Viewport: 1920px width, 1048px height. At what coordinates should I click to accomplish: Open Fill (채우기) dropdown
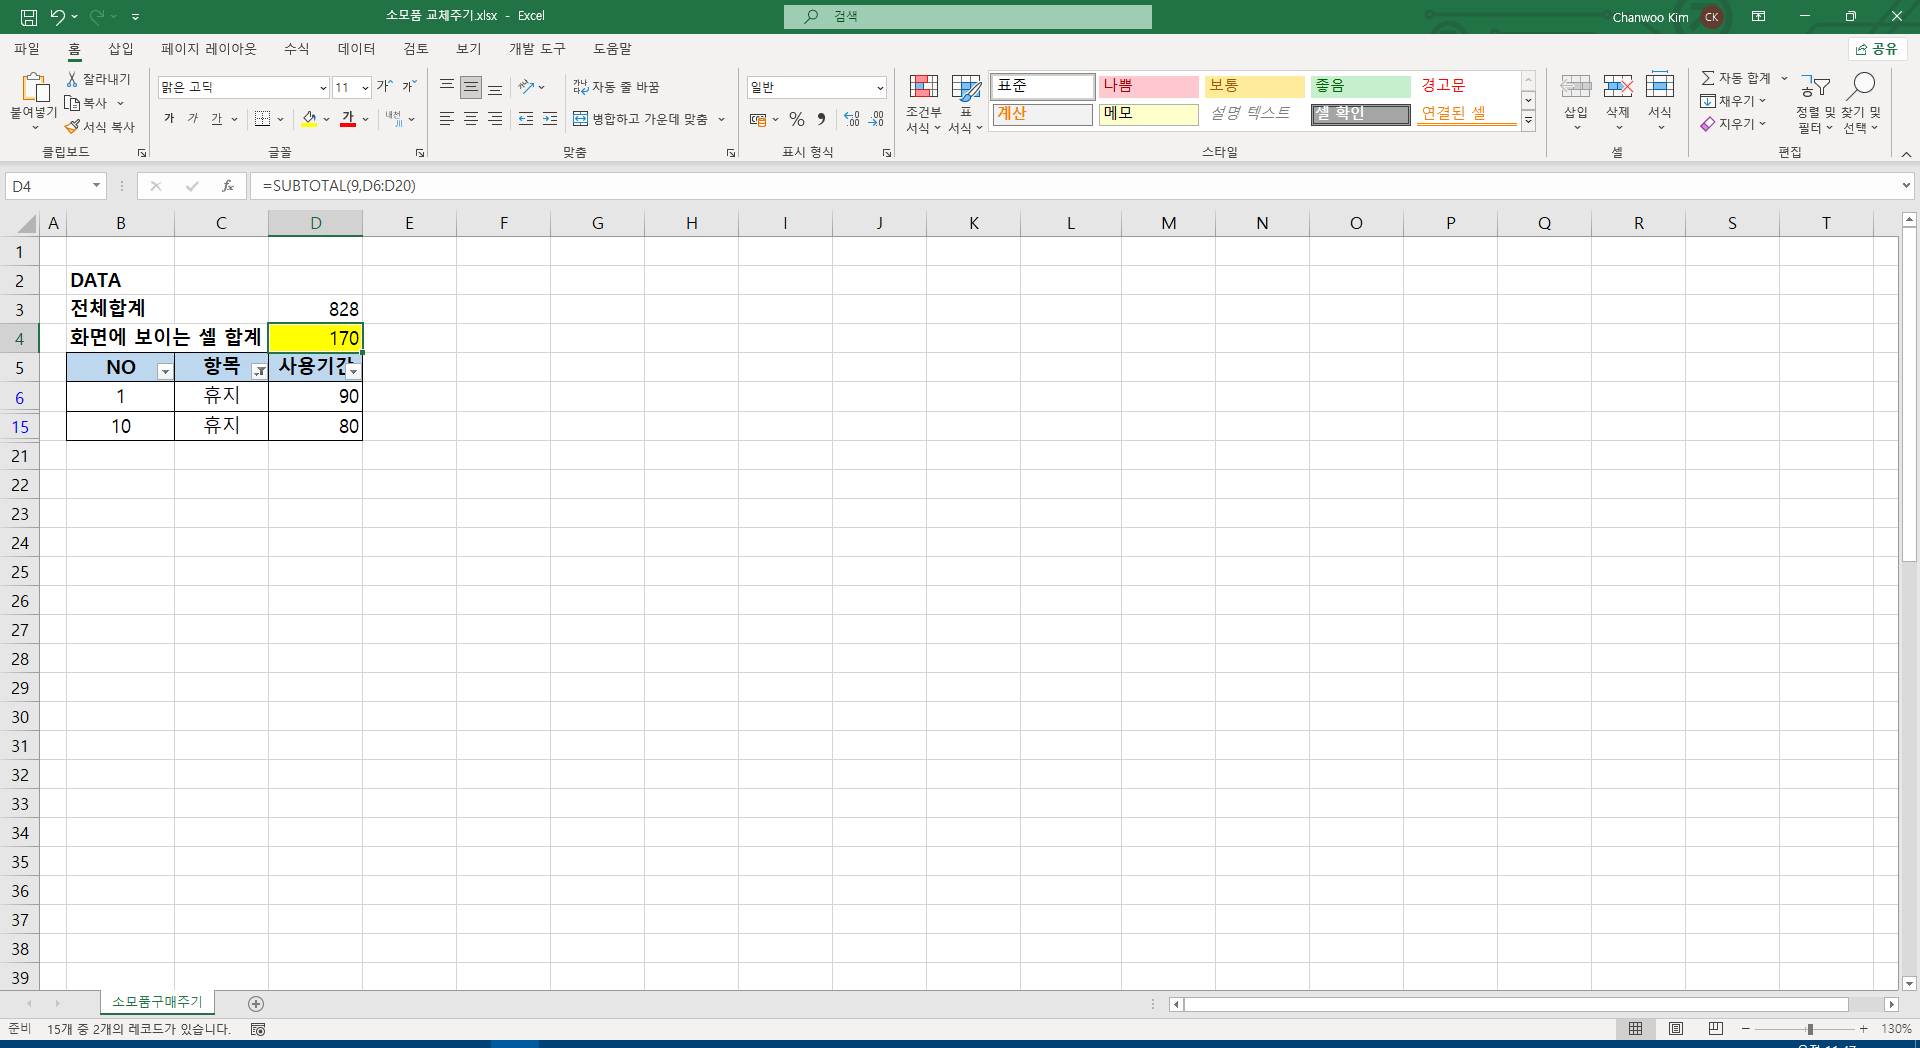click(x=1733, y=101)
